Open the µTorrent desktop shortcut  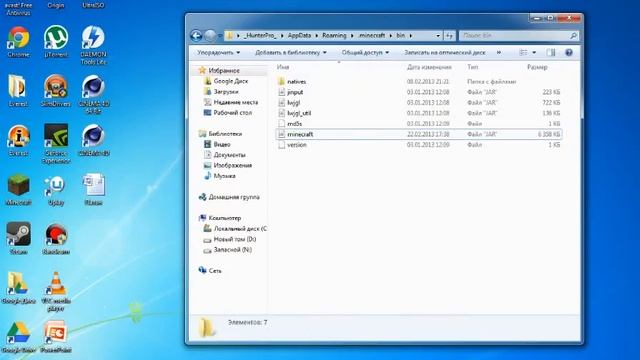coord(56,42)
